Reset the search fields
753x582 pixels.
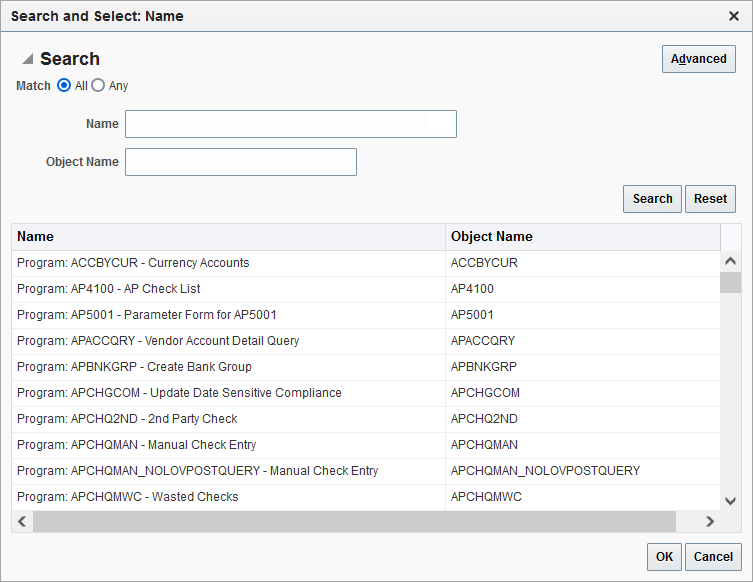(710, 199)
